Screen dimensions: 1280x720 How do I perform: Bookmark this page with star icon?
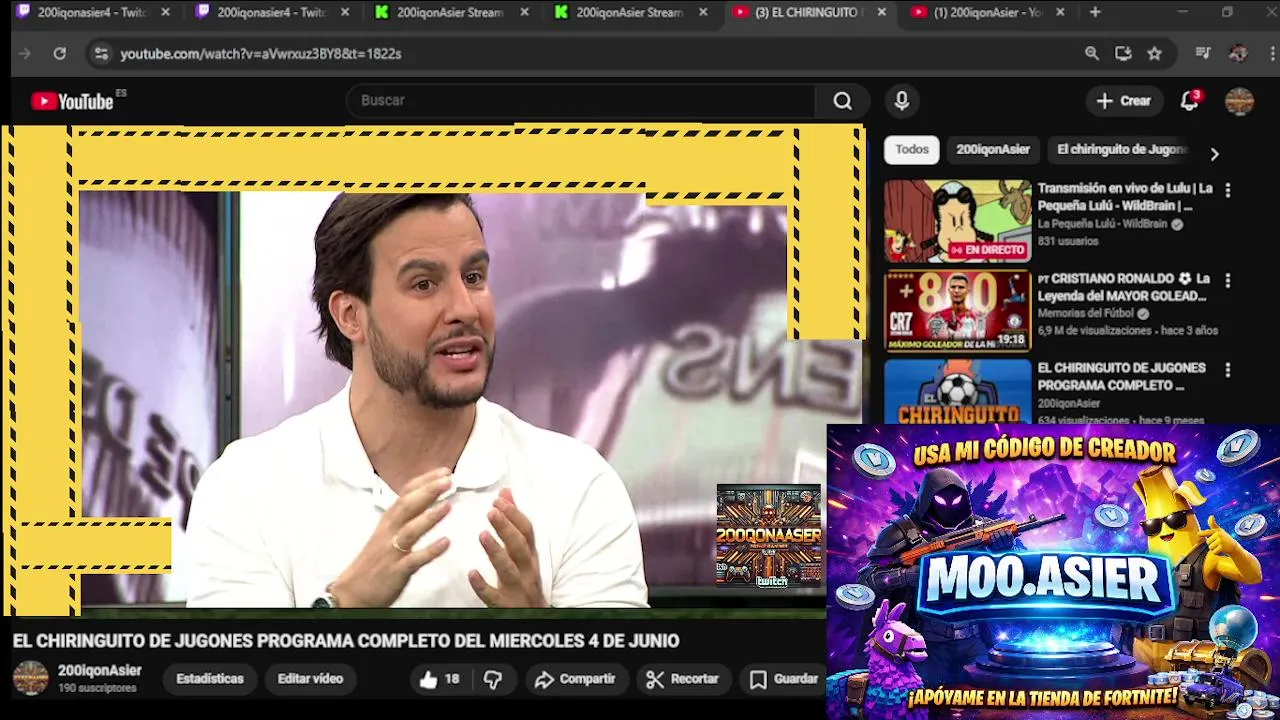[1155, 53]
